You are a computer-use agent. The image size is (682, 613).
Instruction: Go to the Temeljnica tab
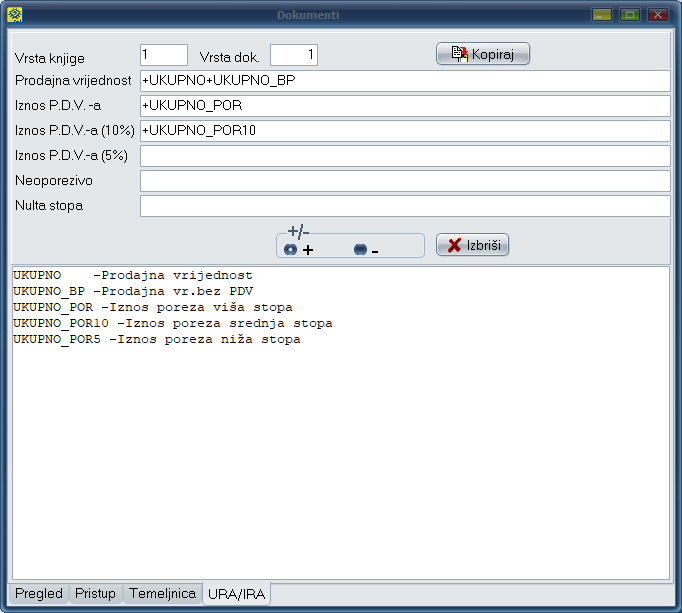[163, 593]
